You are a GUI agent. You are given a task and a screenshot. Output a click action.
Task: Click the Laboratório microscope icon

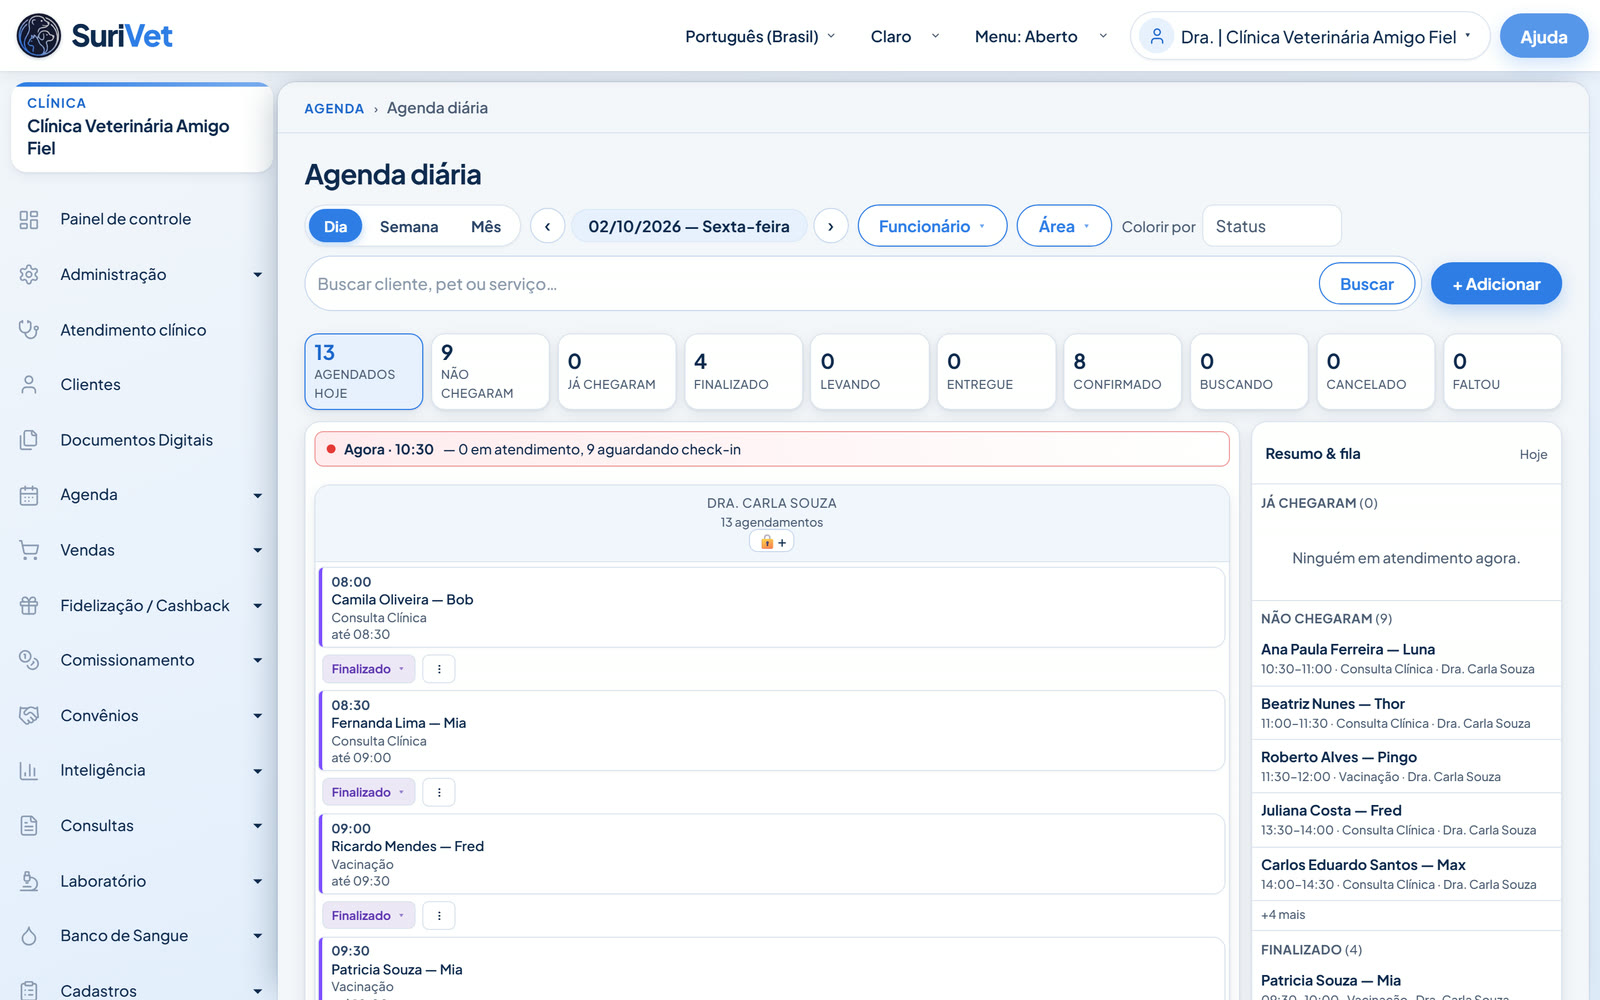(29, 881)
